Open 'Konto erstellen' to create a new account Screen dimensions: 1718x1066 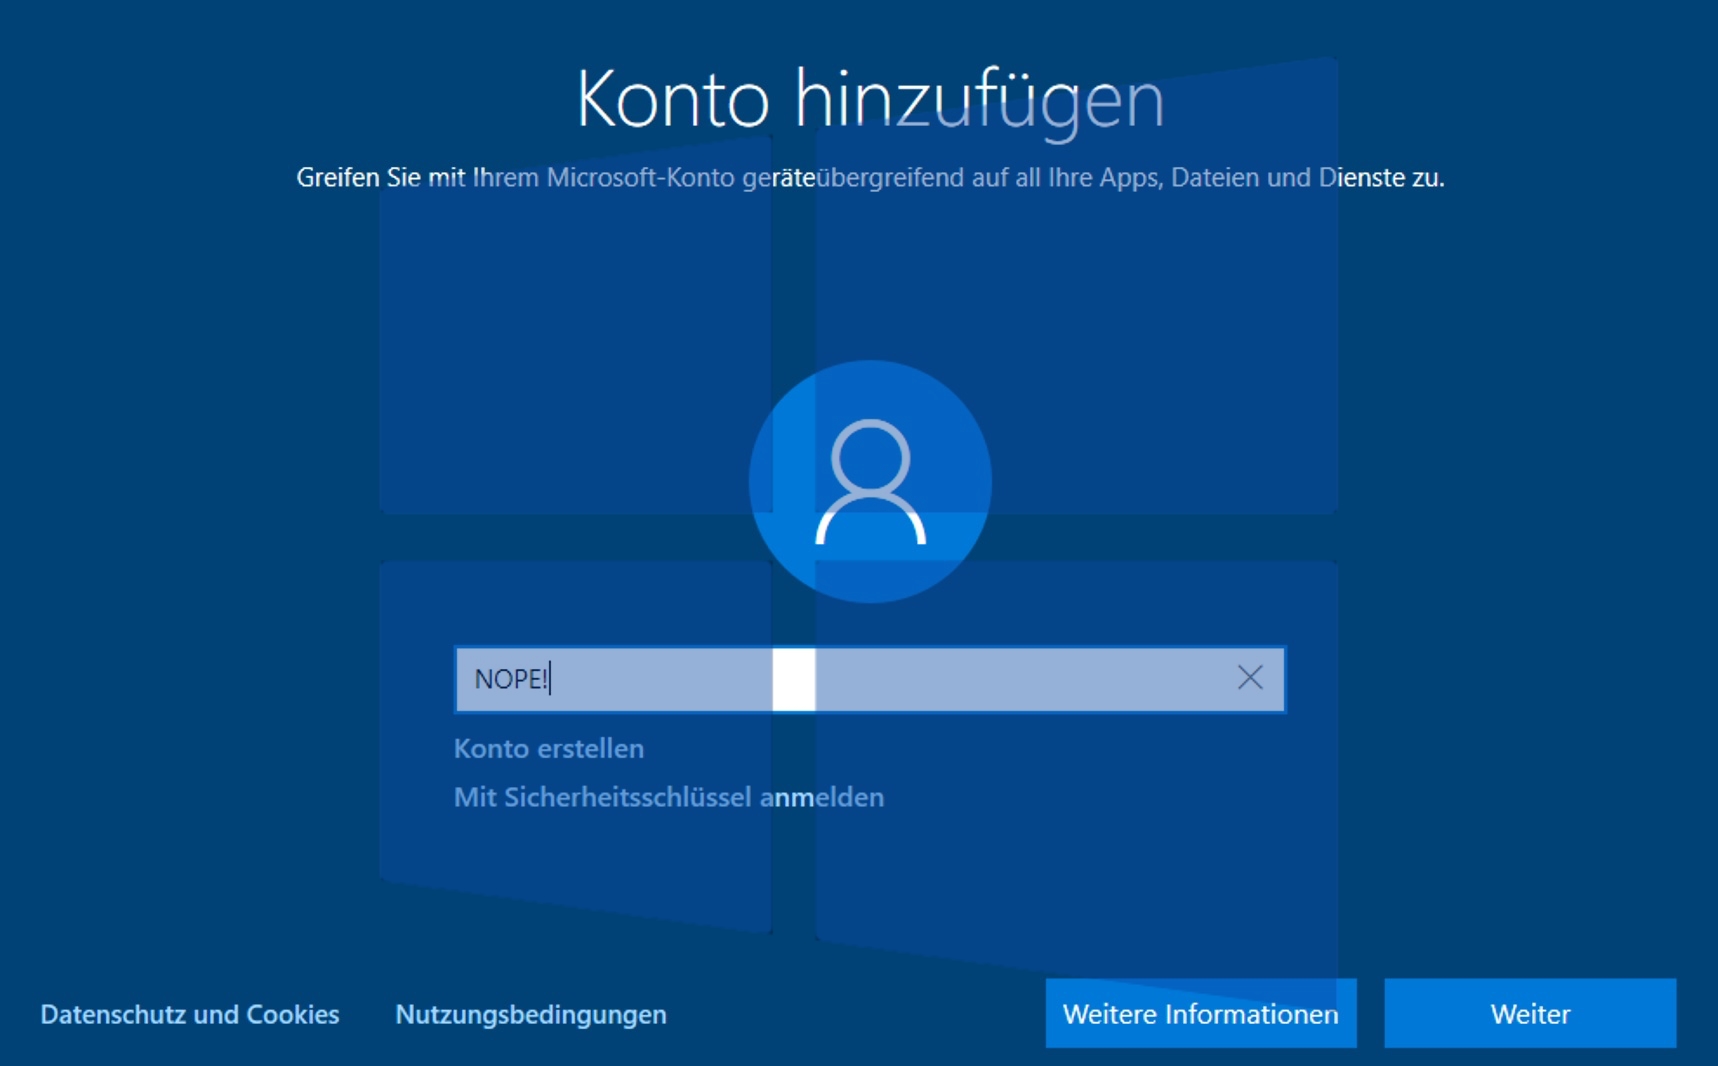click(x=549, y=748)
